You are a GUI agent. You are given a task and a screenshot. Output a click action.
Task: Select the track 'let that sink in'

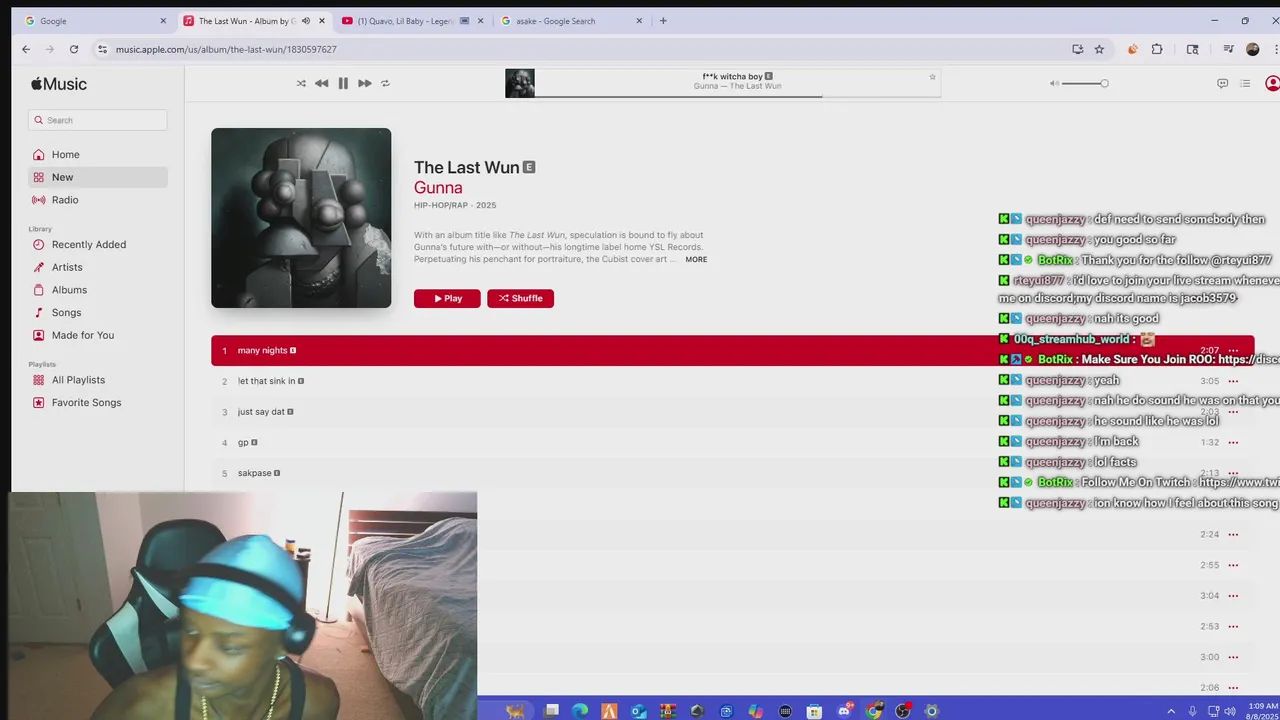[x=732, y=381]
